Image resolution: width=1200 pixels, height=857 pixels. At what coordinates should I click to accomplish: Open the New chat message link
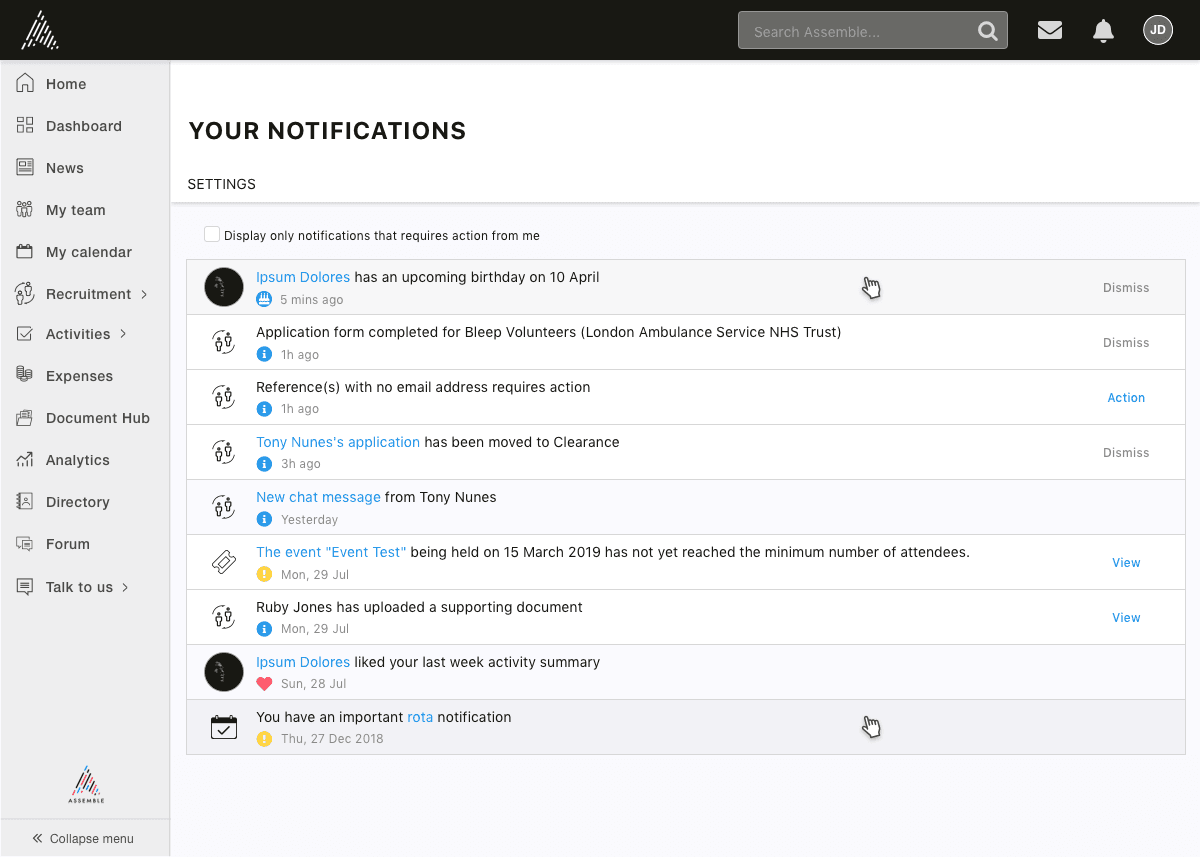tap(318, 497)
